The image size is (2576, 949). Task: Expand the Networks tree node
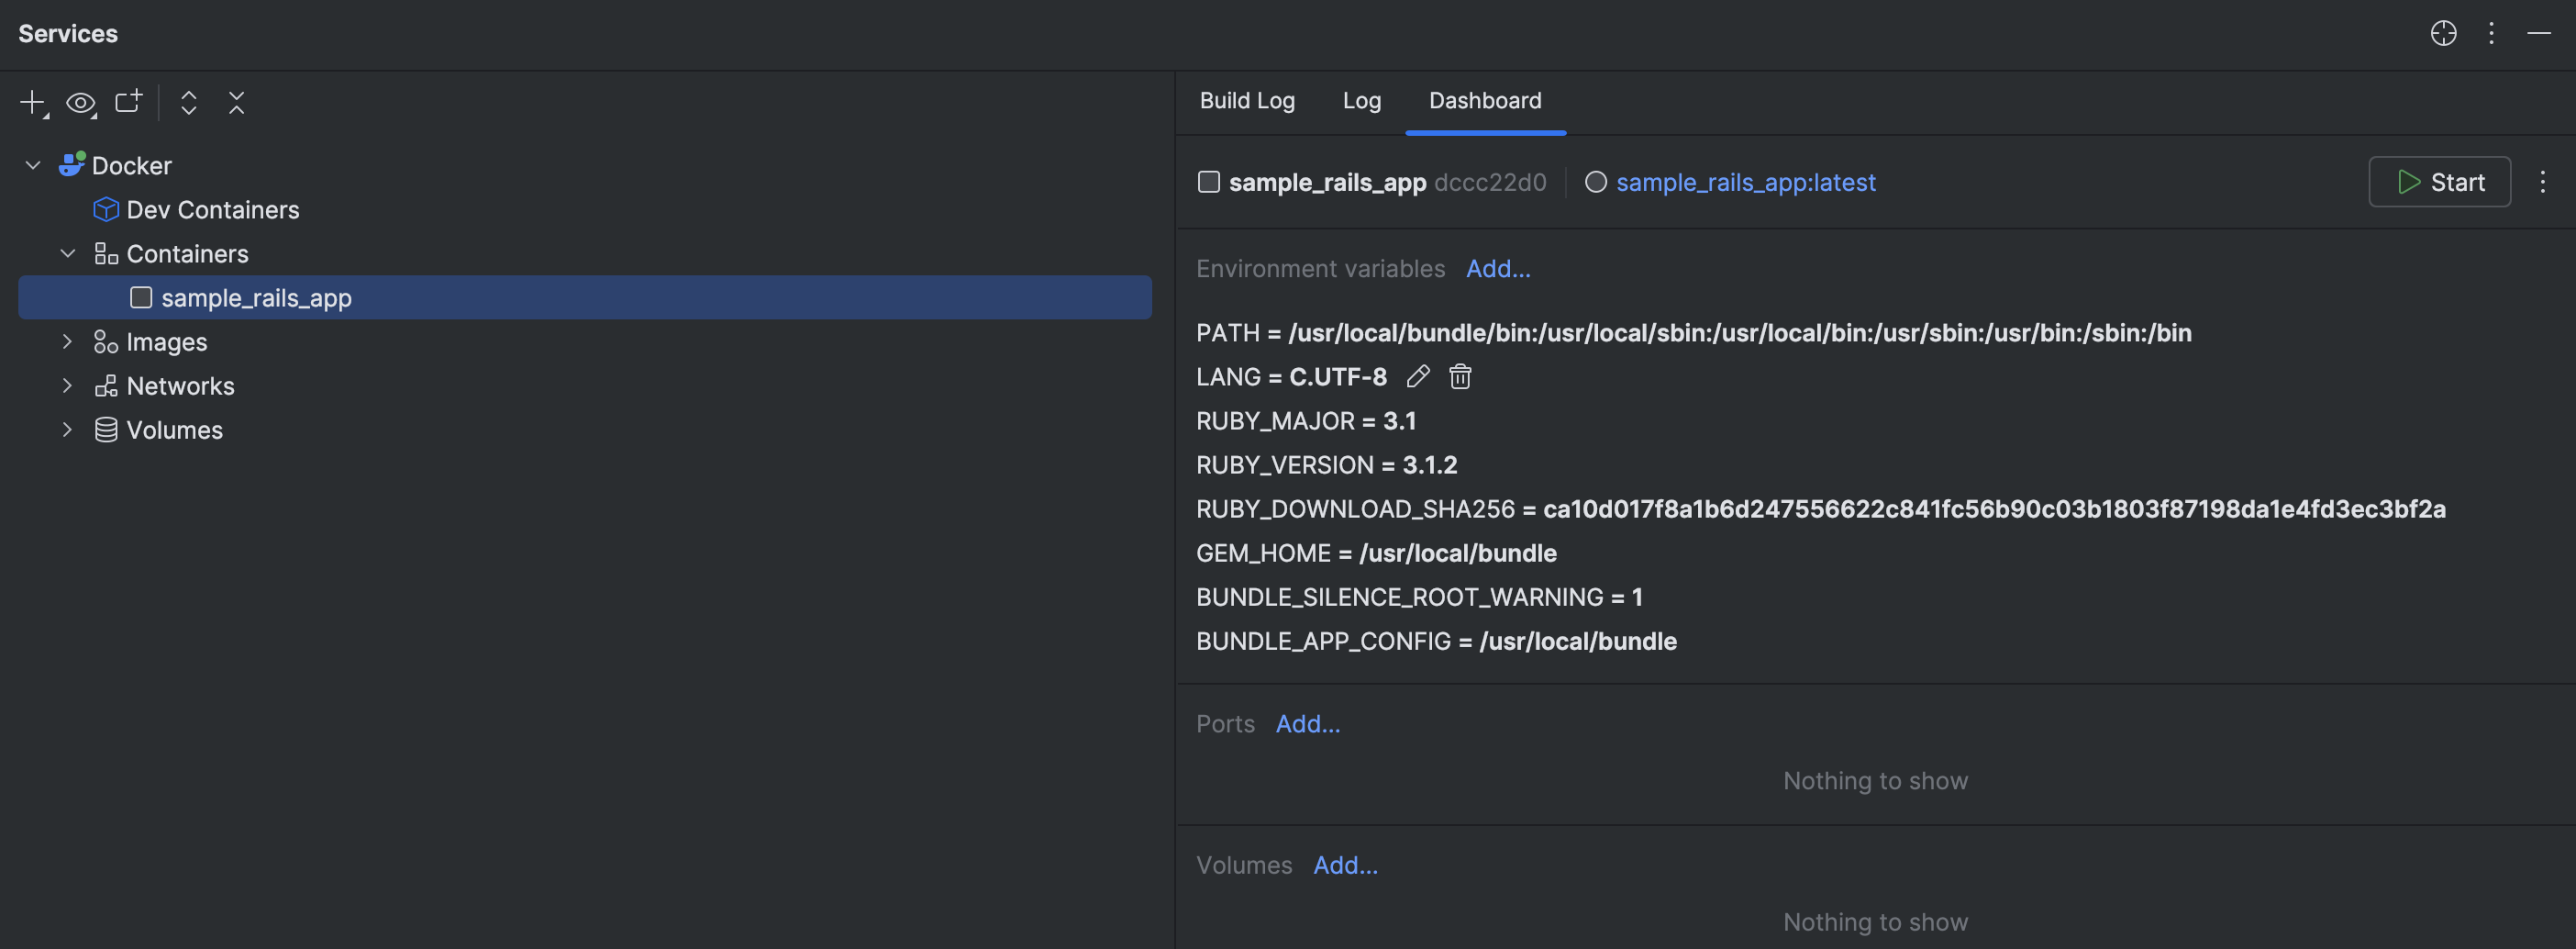[x=68, y=385]
